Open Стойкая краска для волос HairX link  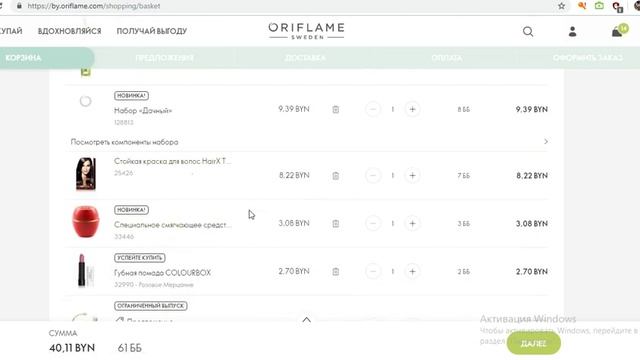click(172, 161)
